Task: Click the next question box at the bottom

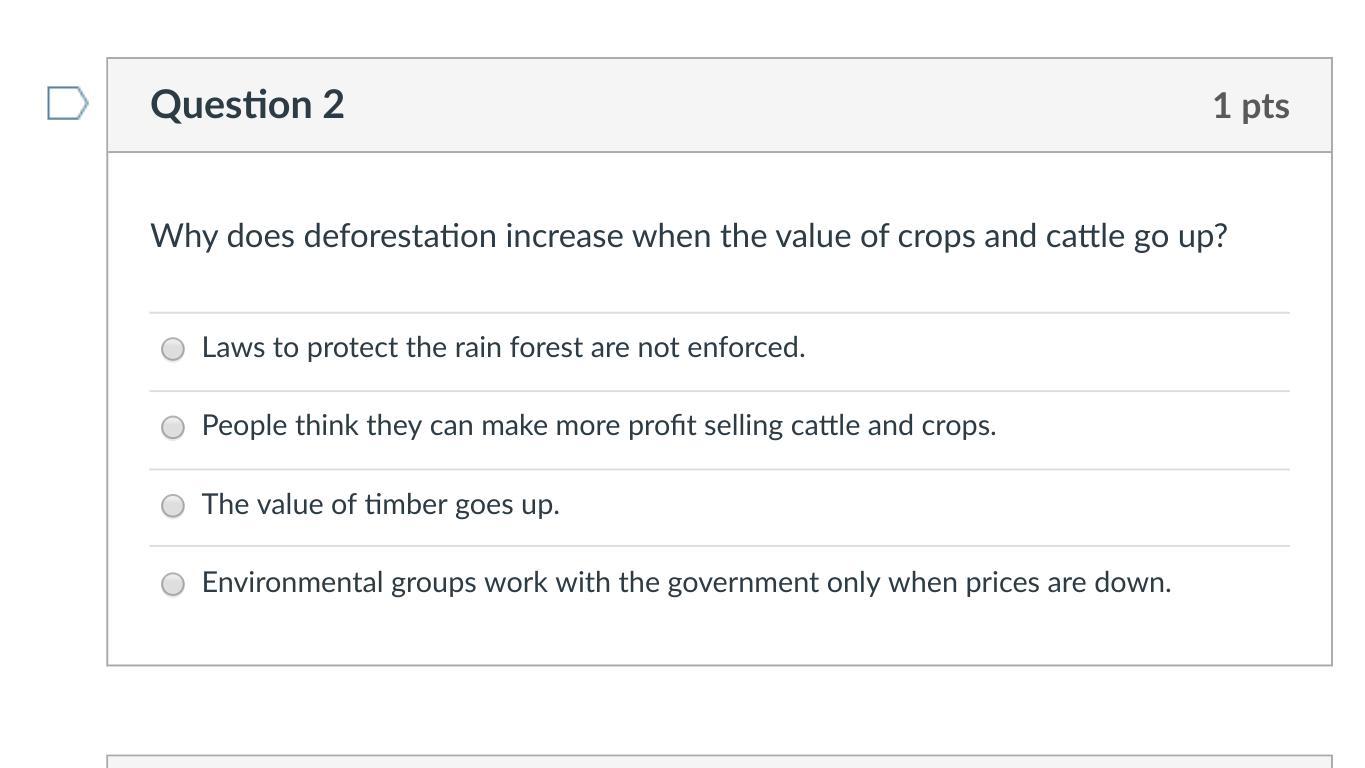Action: click(719, 761)
